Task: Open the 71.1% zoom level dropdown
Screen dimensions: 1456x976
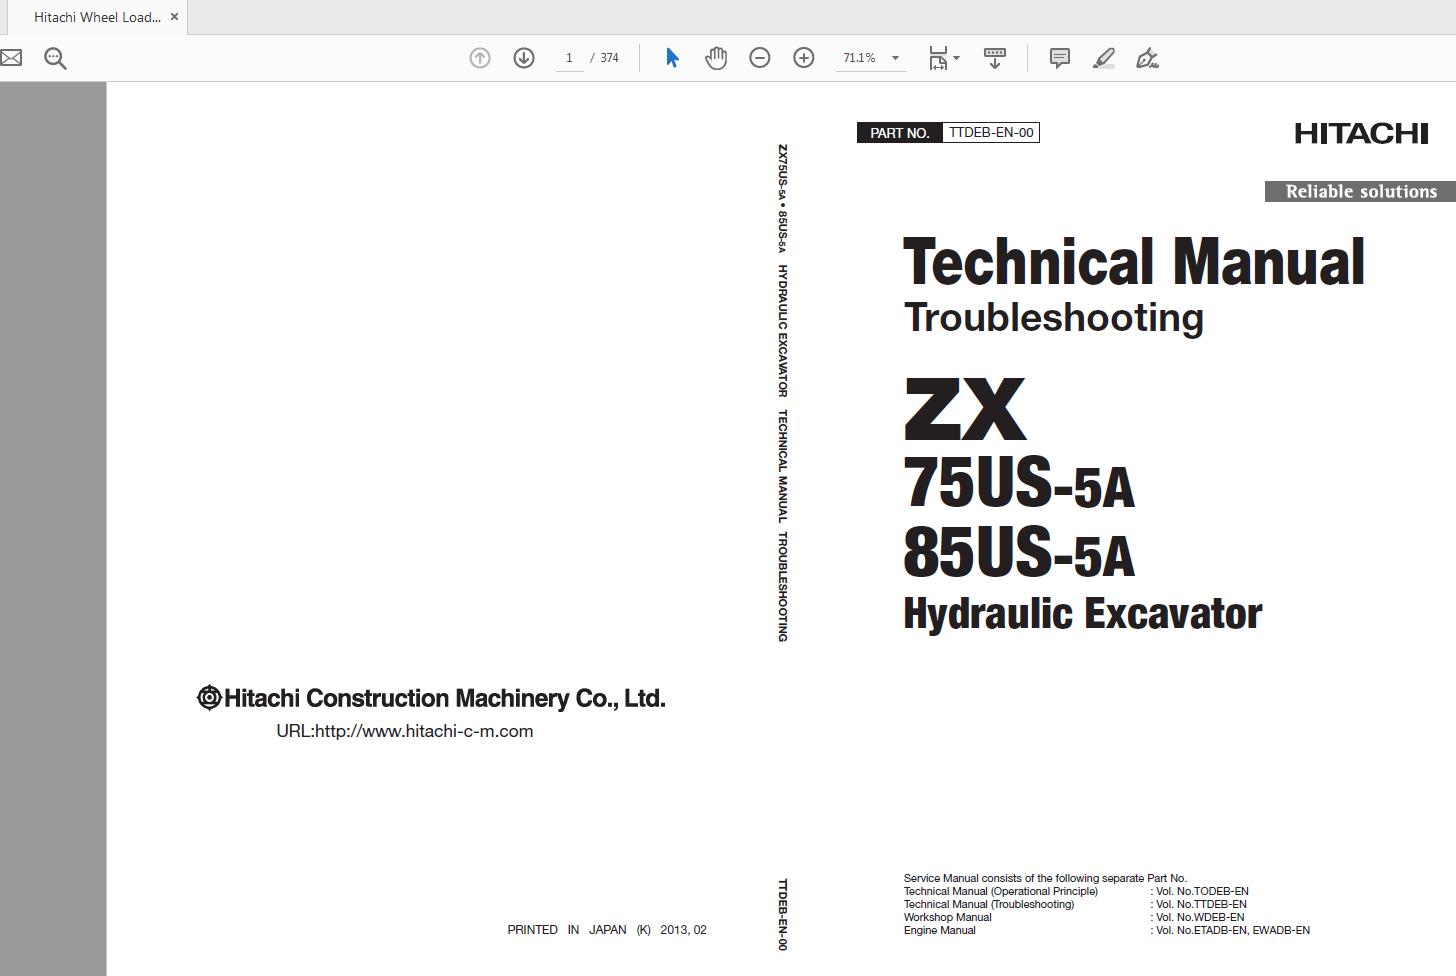Action: (895, 58)
